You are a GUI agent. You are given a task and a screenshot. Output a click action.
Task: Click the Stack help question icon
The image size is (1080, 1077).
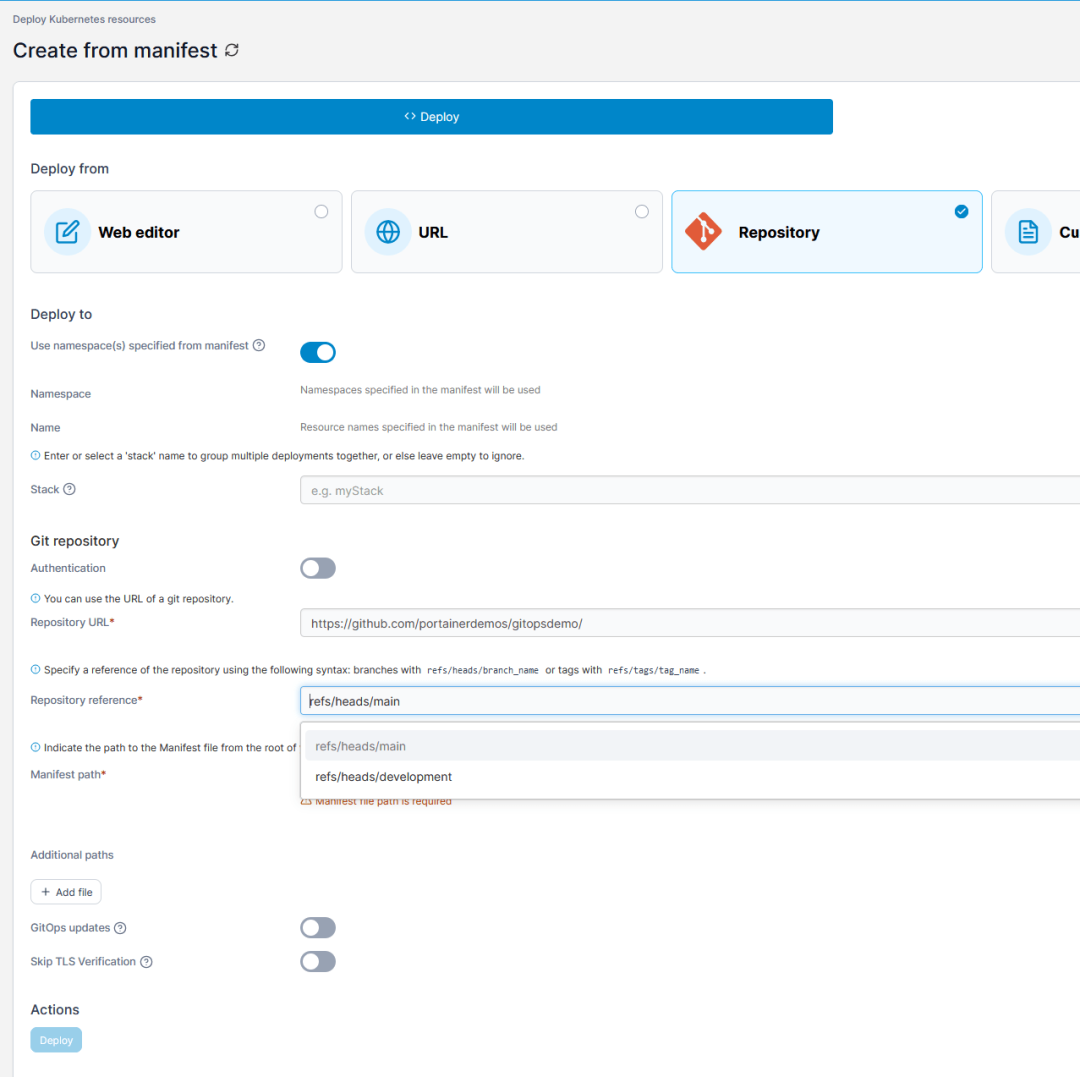pos(69,489)
